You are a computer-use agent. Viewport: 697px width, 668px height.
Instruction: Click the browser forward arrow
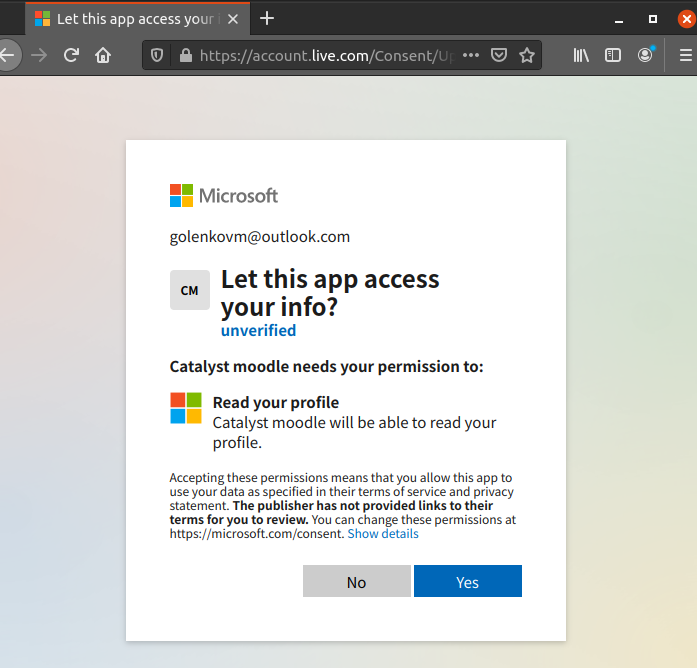pos(39,55)
